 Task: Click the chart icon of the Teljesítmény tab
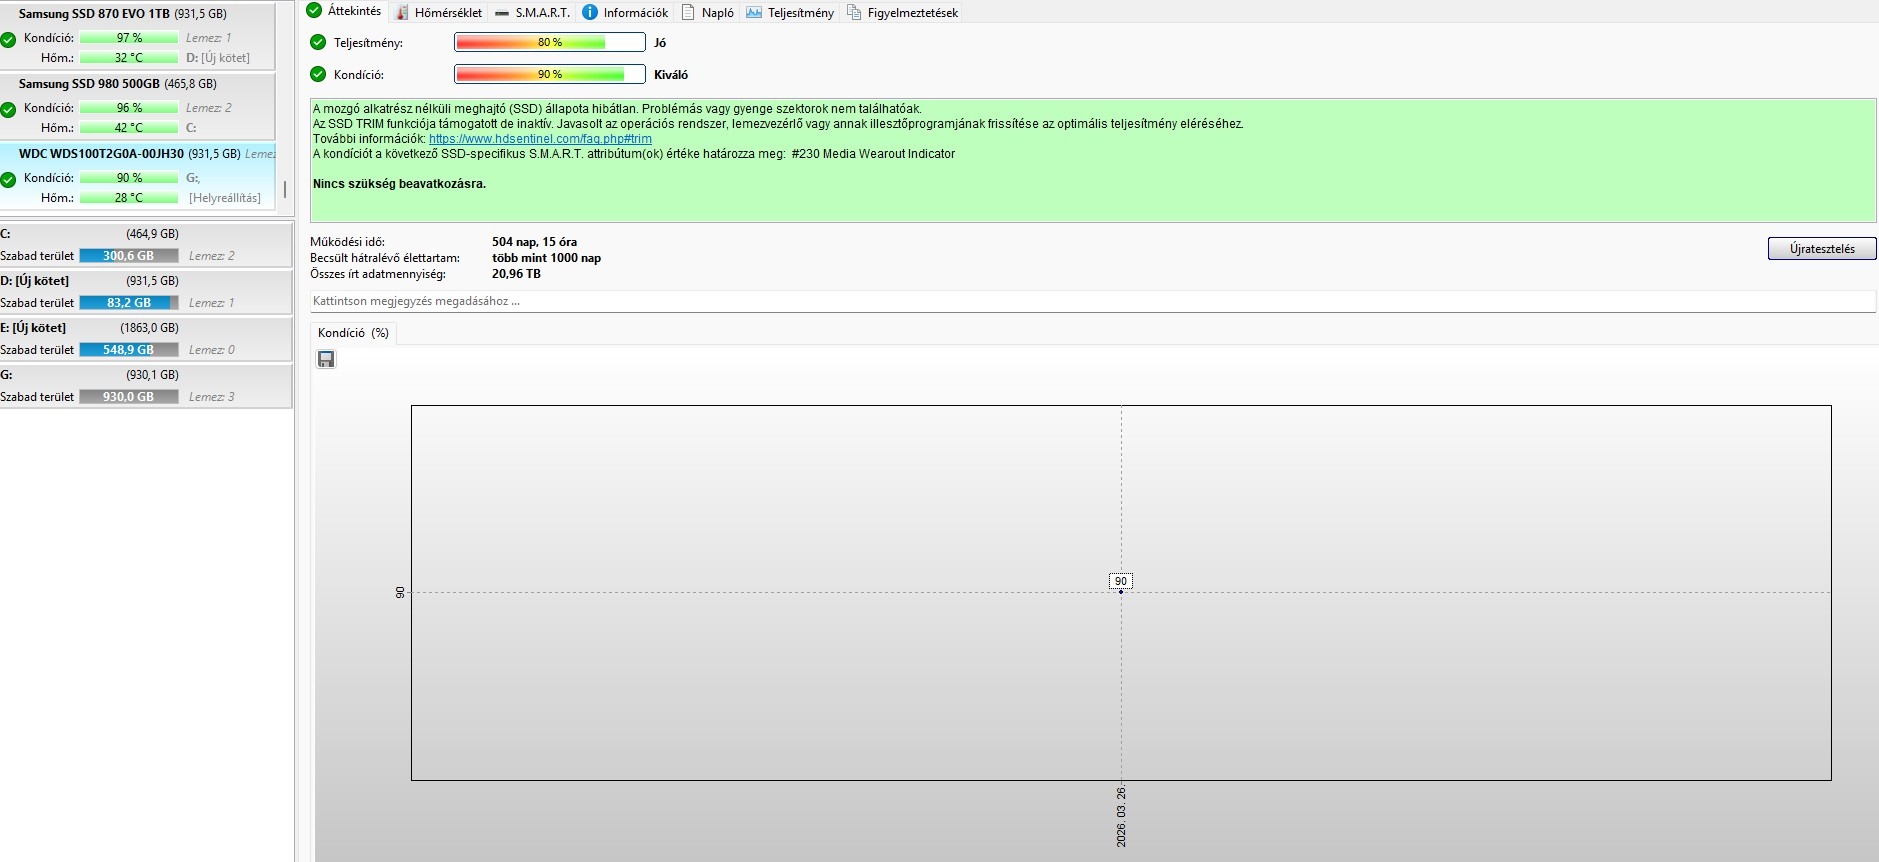[754, 12]
